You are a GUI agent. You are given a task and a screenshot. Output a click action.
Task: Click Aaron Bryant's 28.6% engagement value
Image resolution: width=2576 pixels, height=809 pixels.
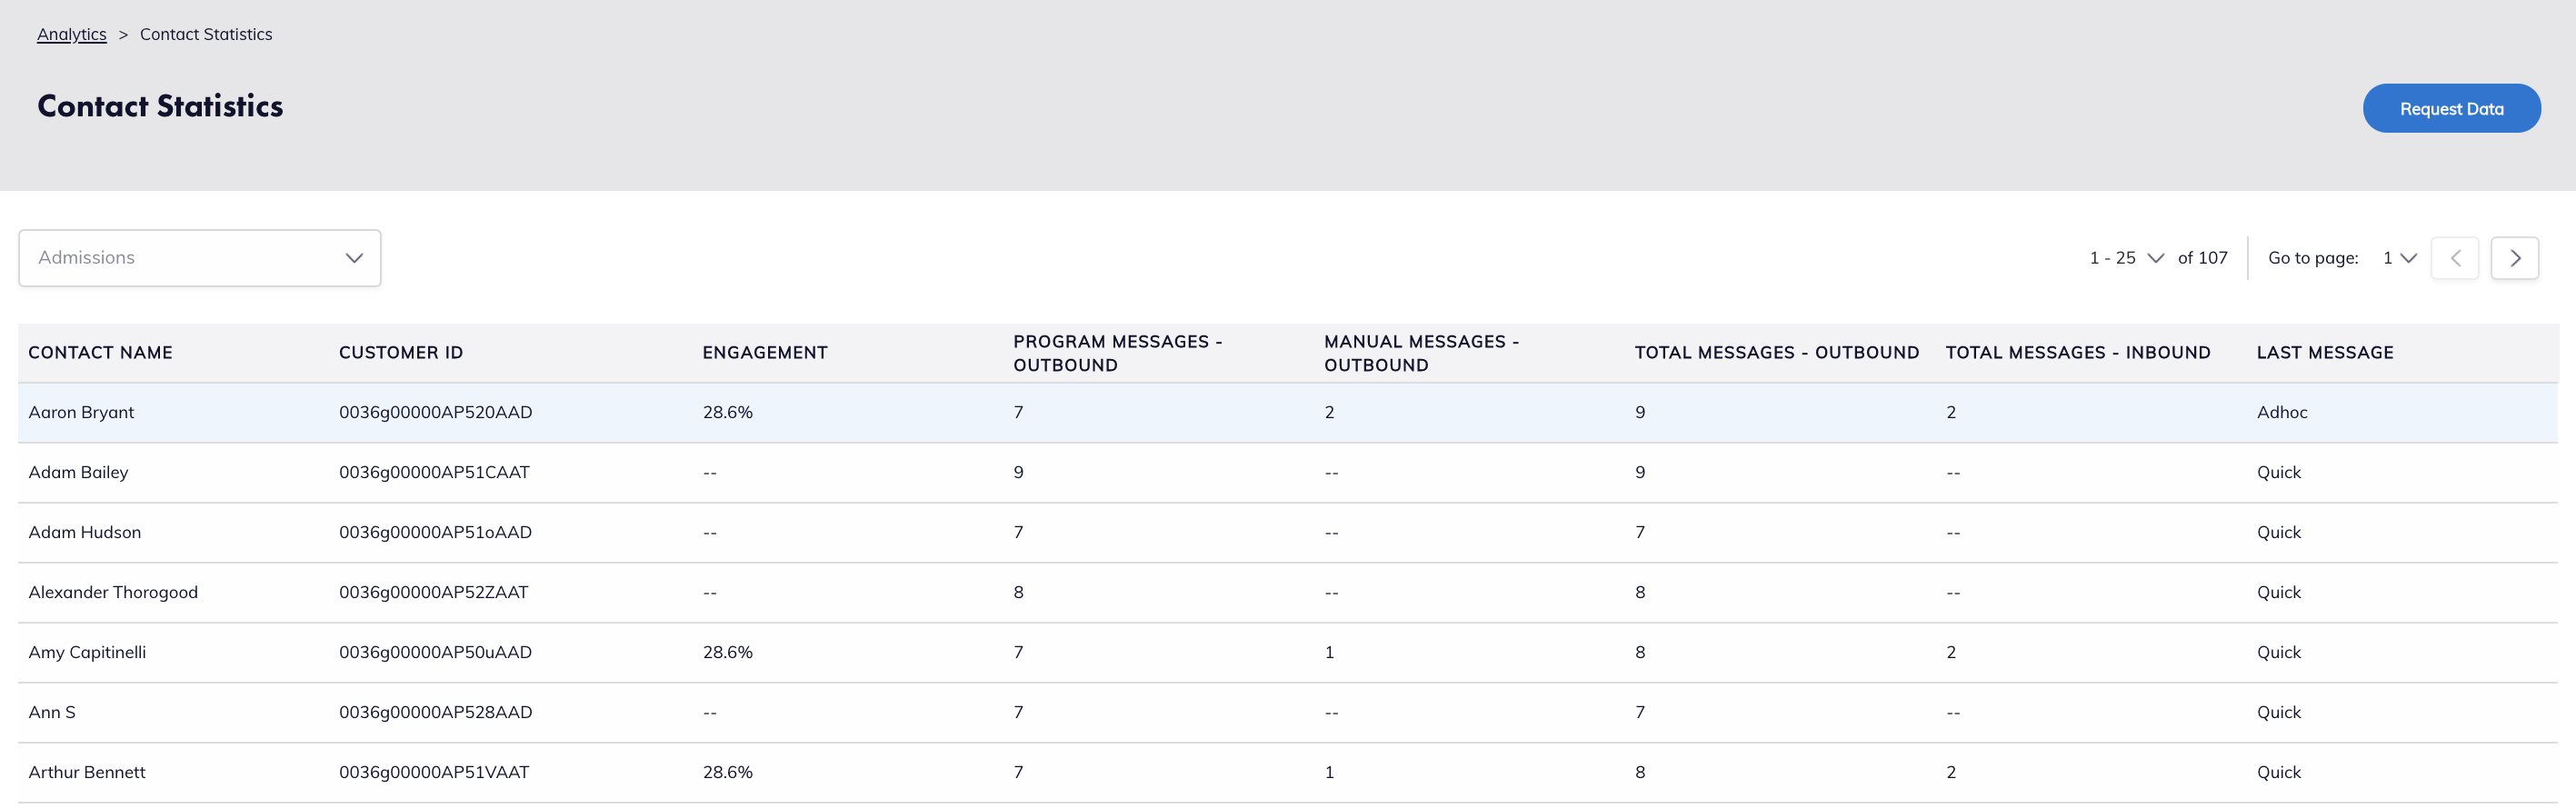727,412
